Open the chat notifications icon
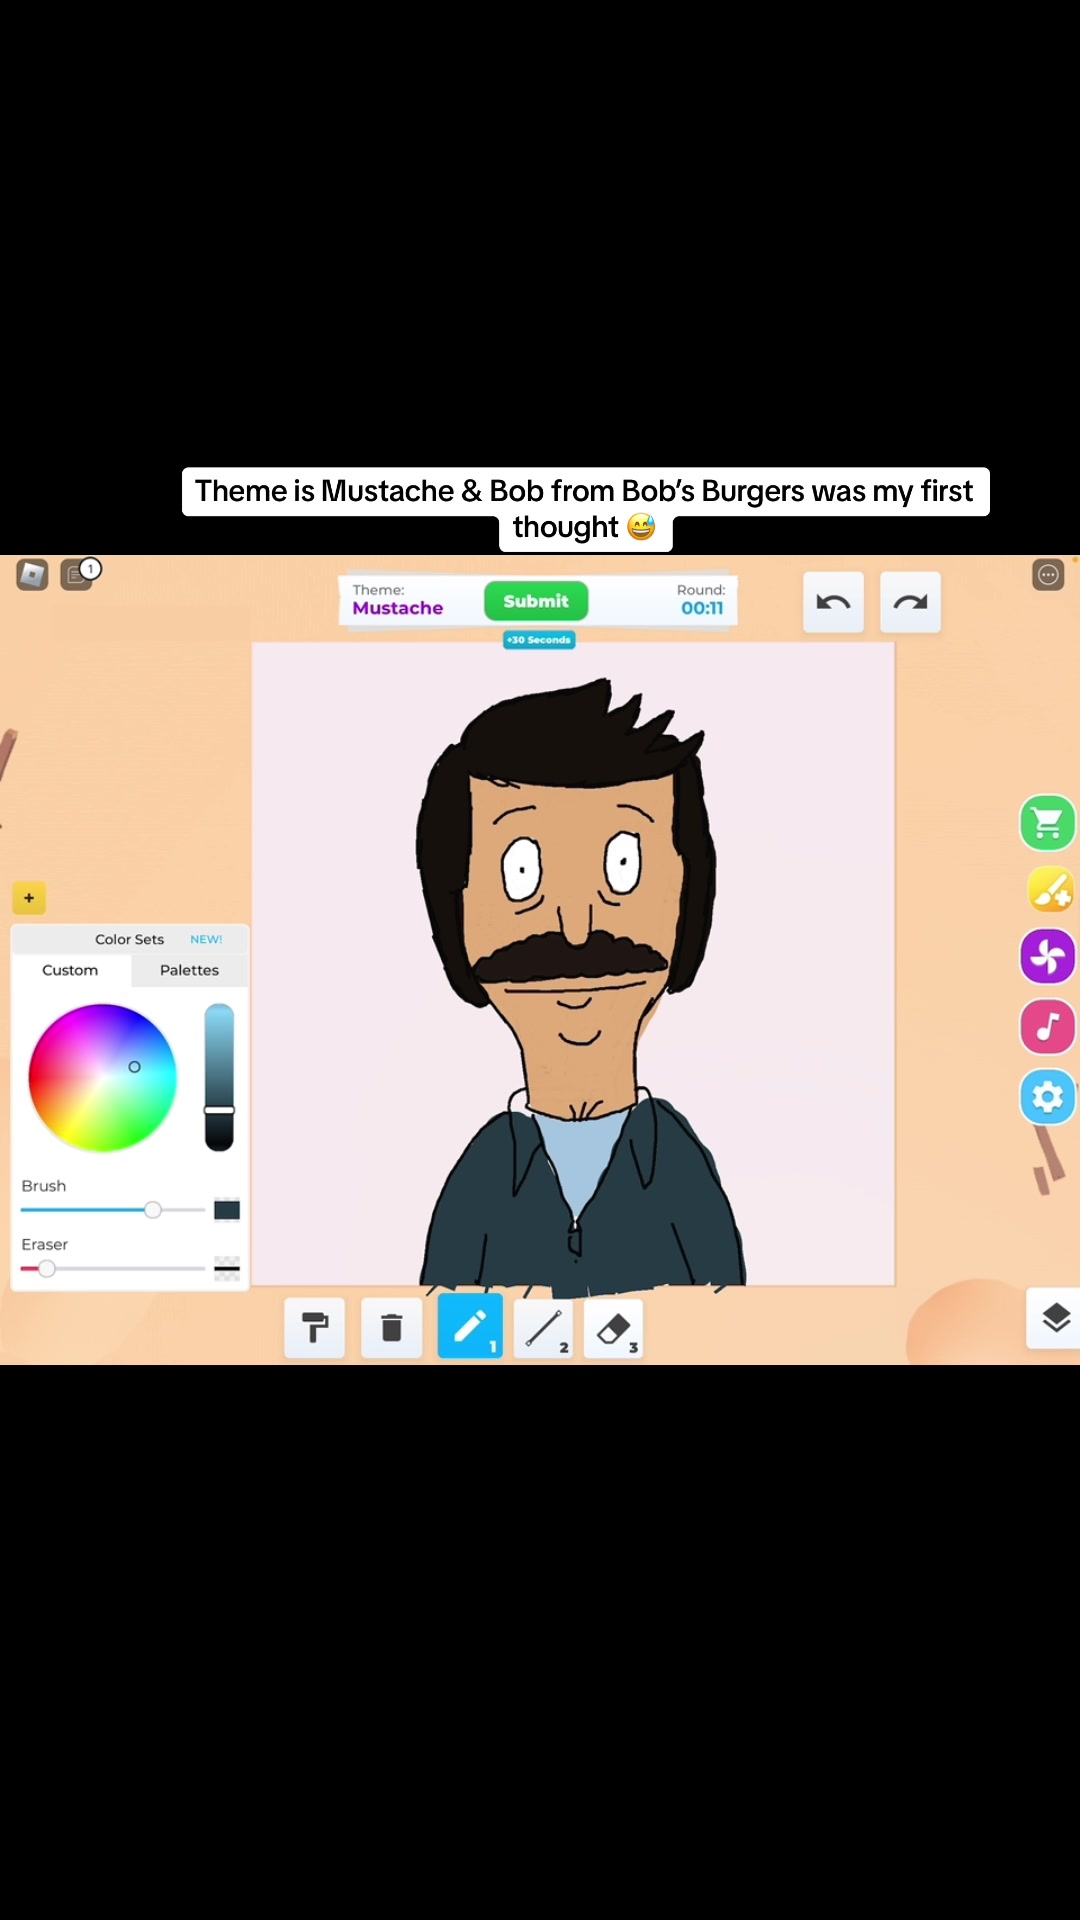The width and height of the screenshot is (1080, 1920). [78, 574]
